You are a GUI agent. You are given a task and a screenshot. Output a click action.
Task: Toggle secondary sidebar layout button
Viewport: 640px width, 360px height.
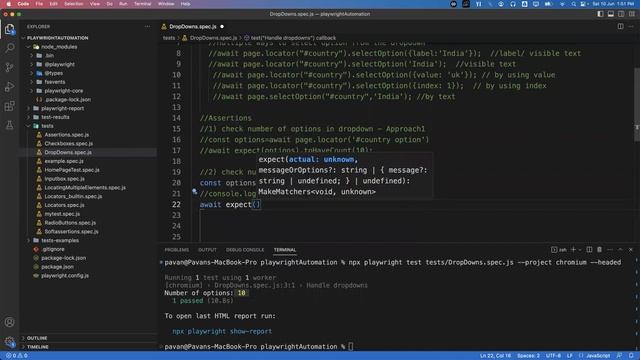621,14
